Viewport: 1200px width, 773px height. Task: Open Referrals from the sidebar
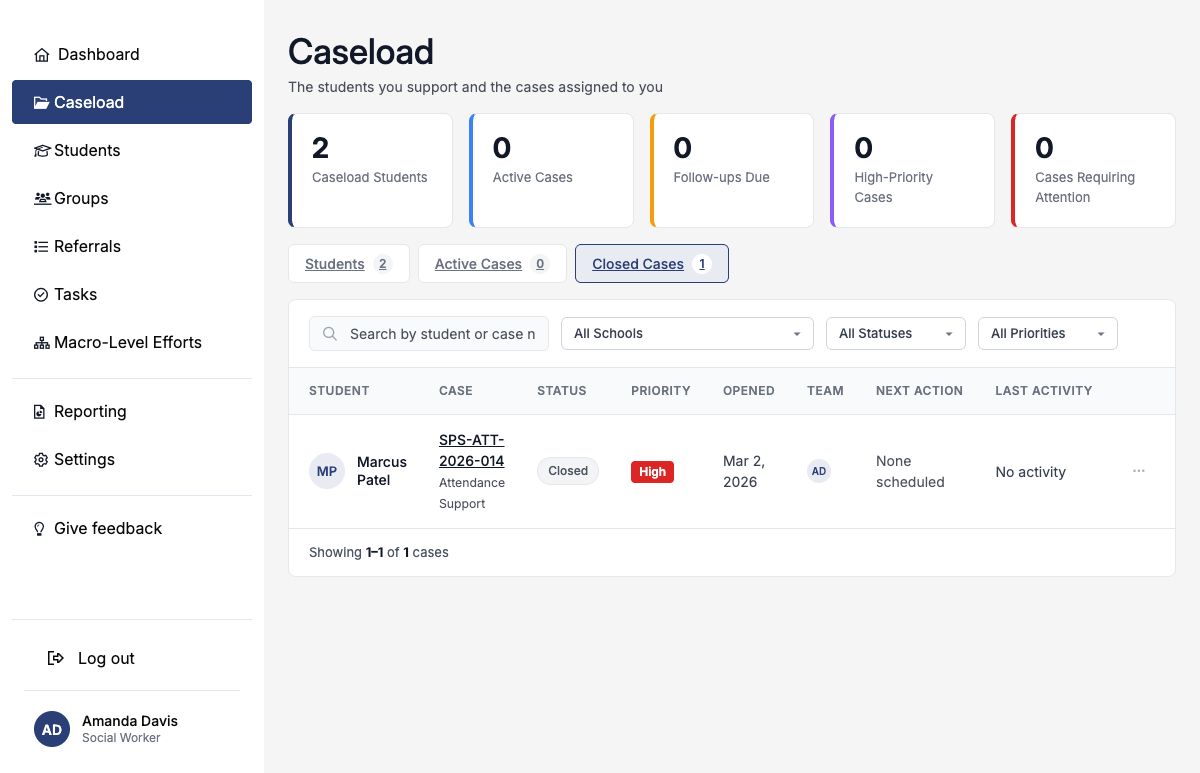point(132,247)
